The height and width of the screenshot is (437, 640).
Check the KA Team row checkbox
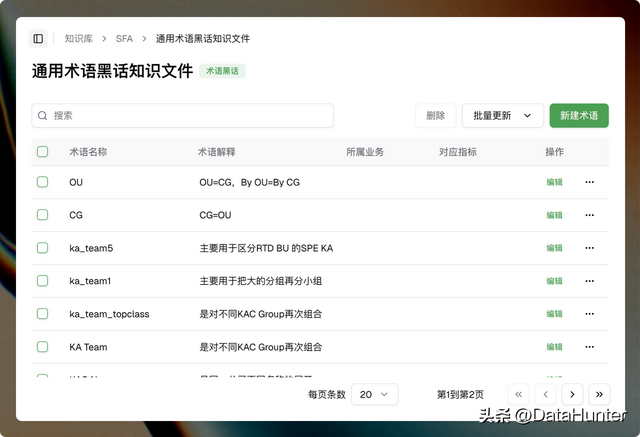[x=42, y=347]
